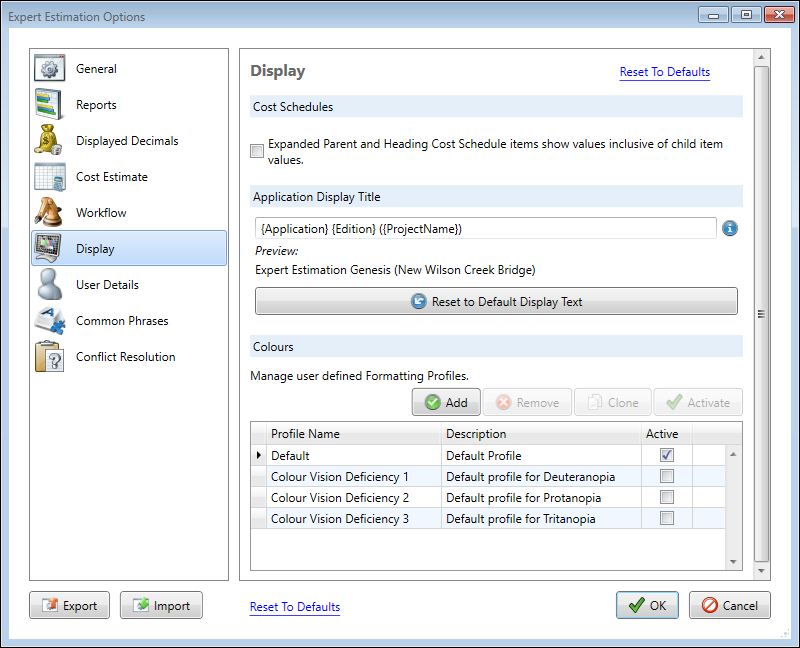
Task: Click the User Details person icon
Action: point(50,285)
